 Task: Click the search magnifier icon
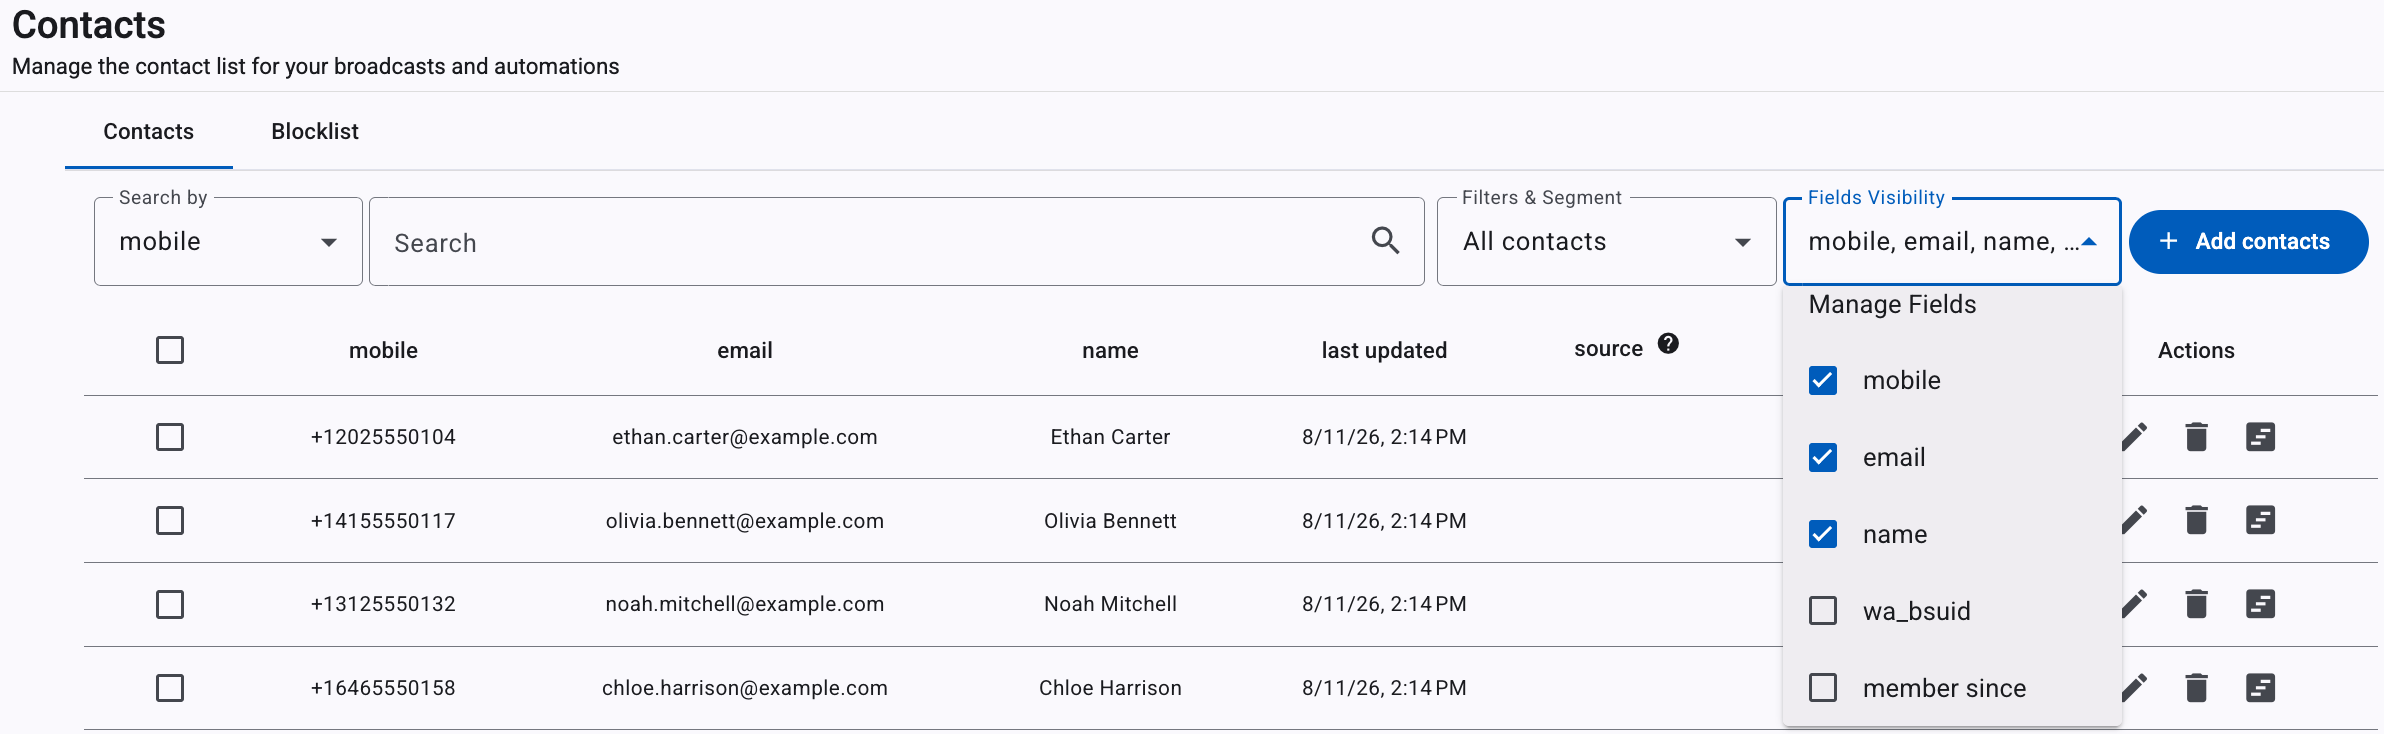click(1385, 240)
